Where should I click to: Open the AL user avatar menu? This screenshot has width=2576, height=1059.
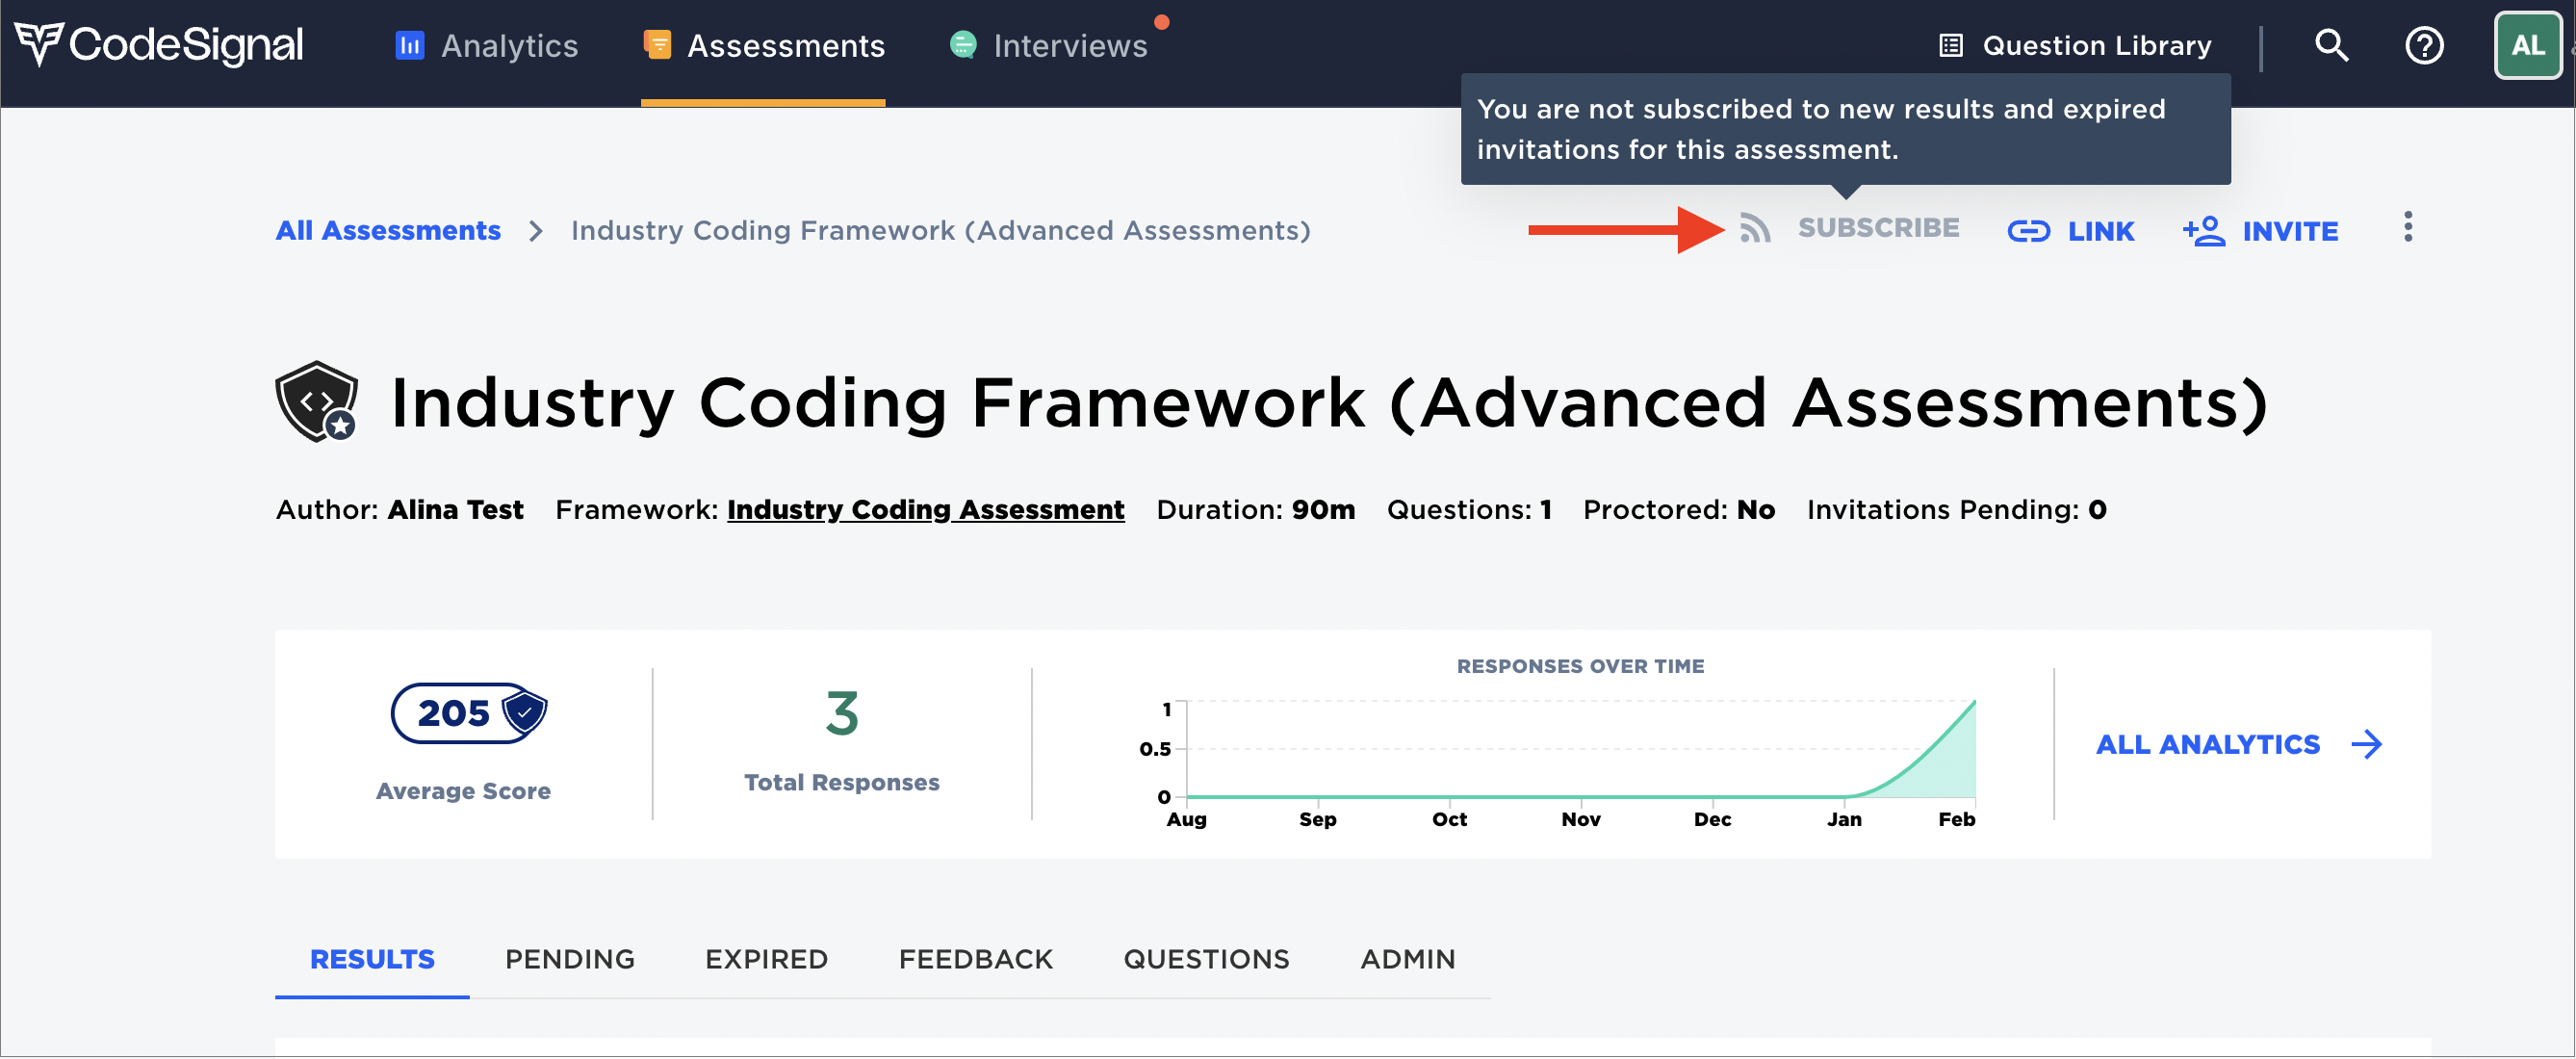2527,45
